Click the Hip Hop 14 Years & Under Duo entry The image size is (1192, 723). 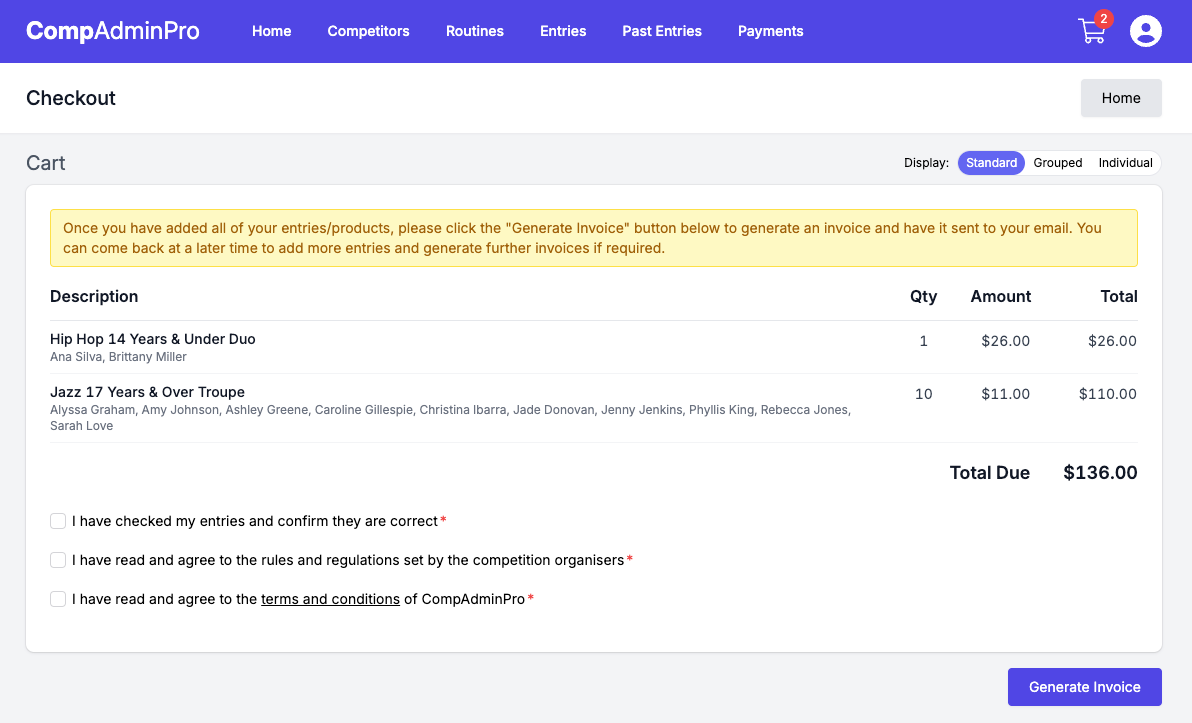153,339
